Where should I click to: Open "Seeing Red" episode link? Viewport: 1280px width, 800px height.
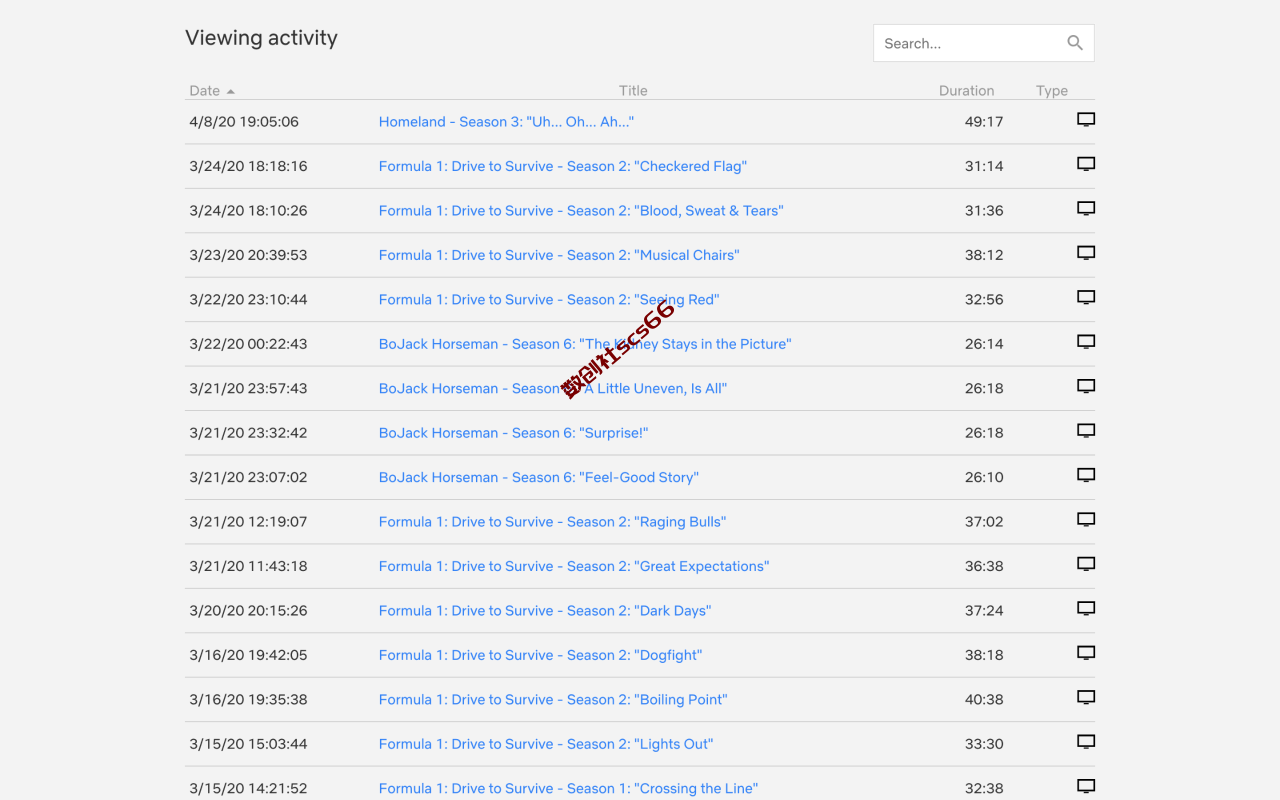549,300
